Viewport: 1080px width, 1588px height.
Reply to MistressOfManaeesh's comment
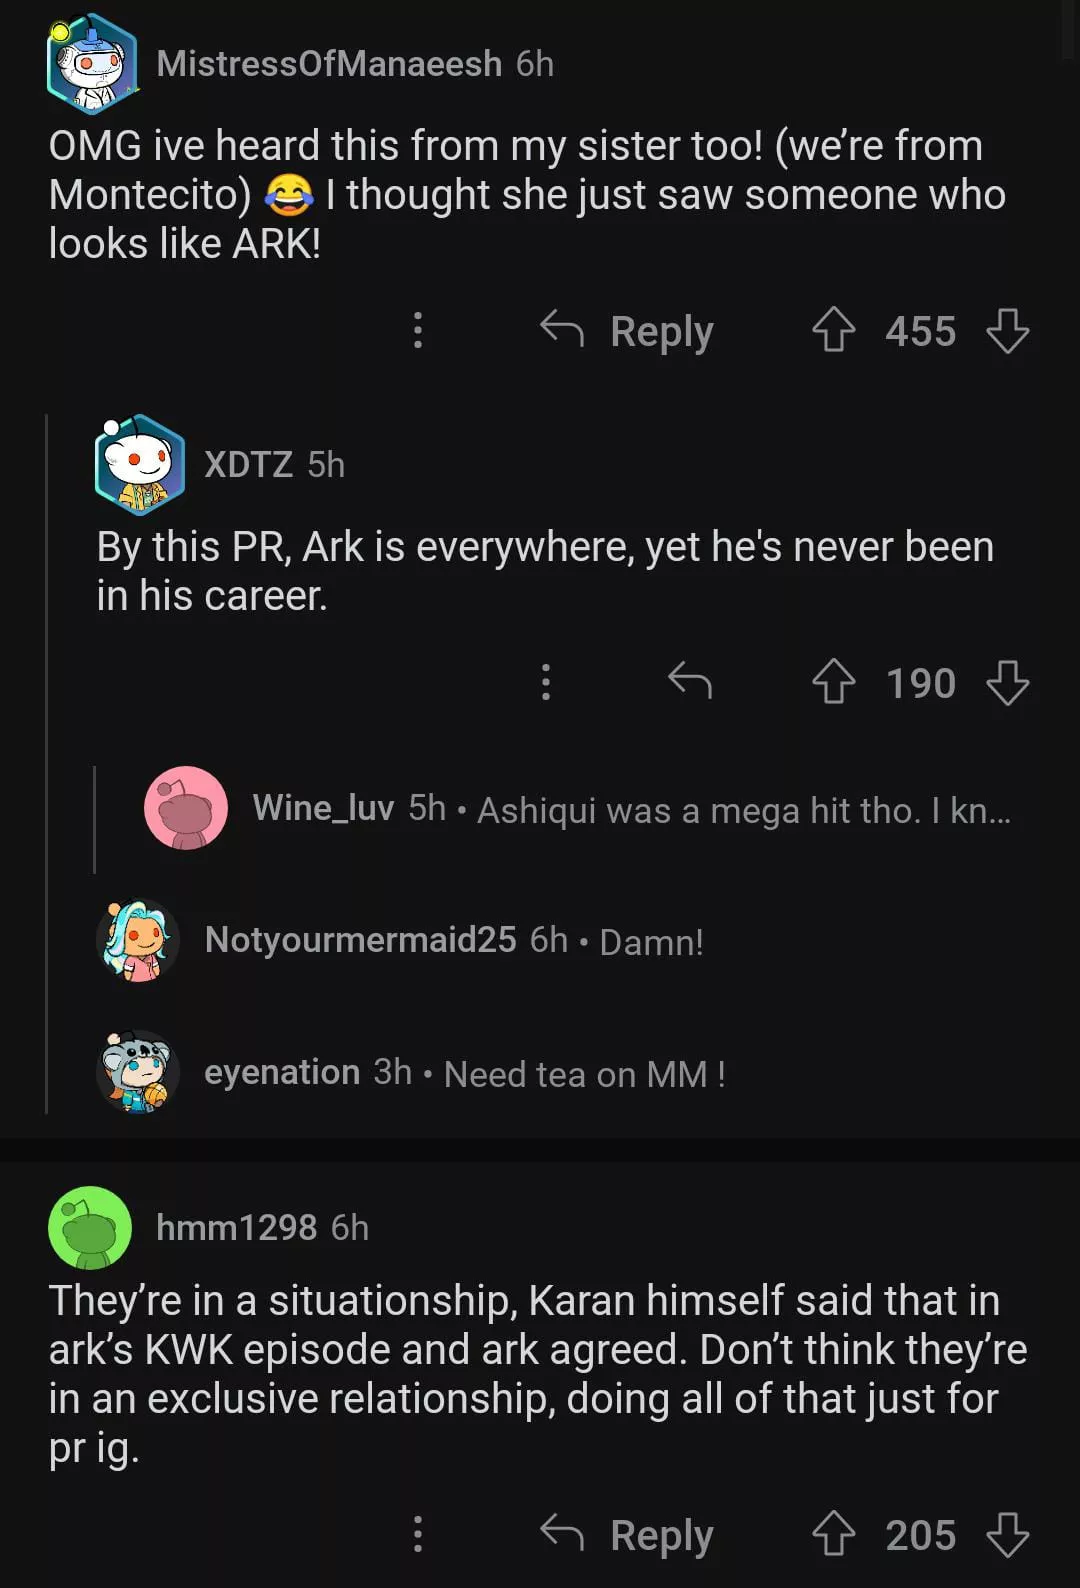pyautogui.click(x=628, y=331)
